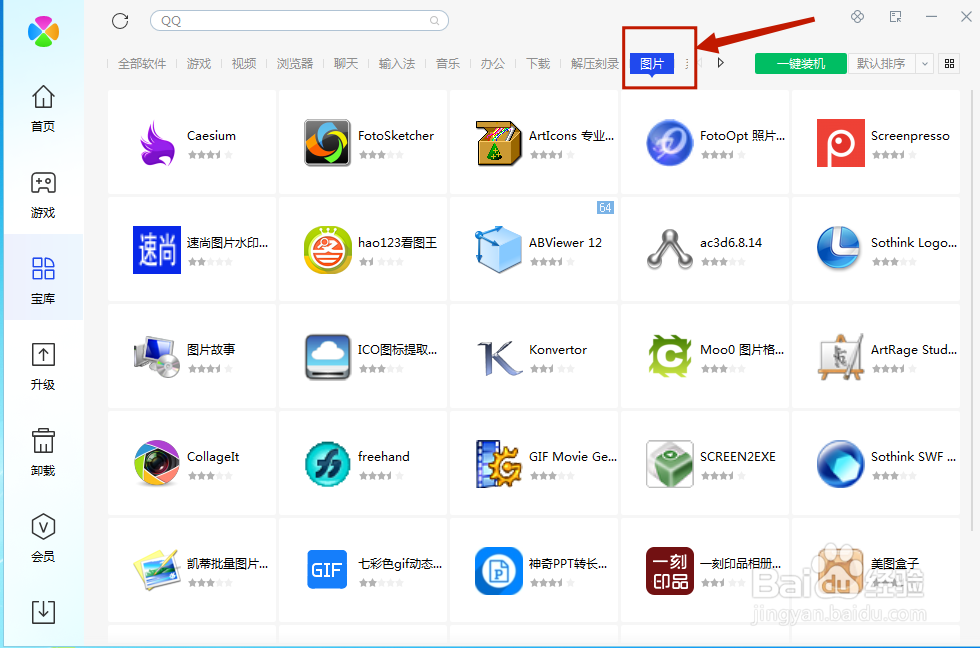Select the ArtIcons treasure chest icon

[x=498, y=143]
